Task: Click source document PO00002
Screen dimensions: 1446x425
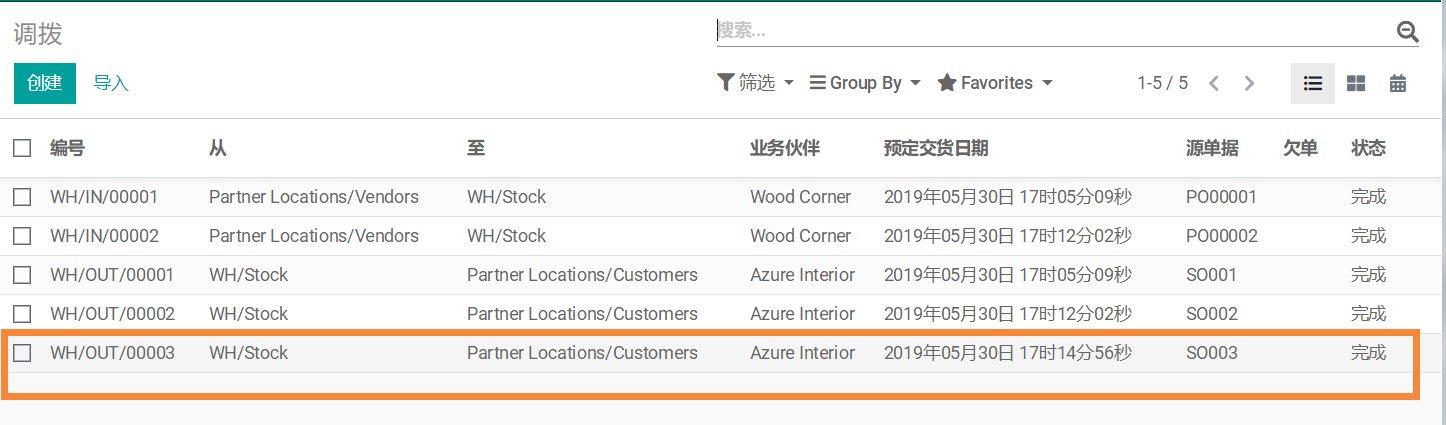Action: click(x=1222, y=236)
